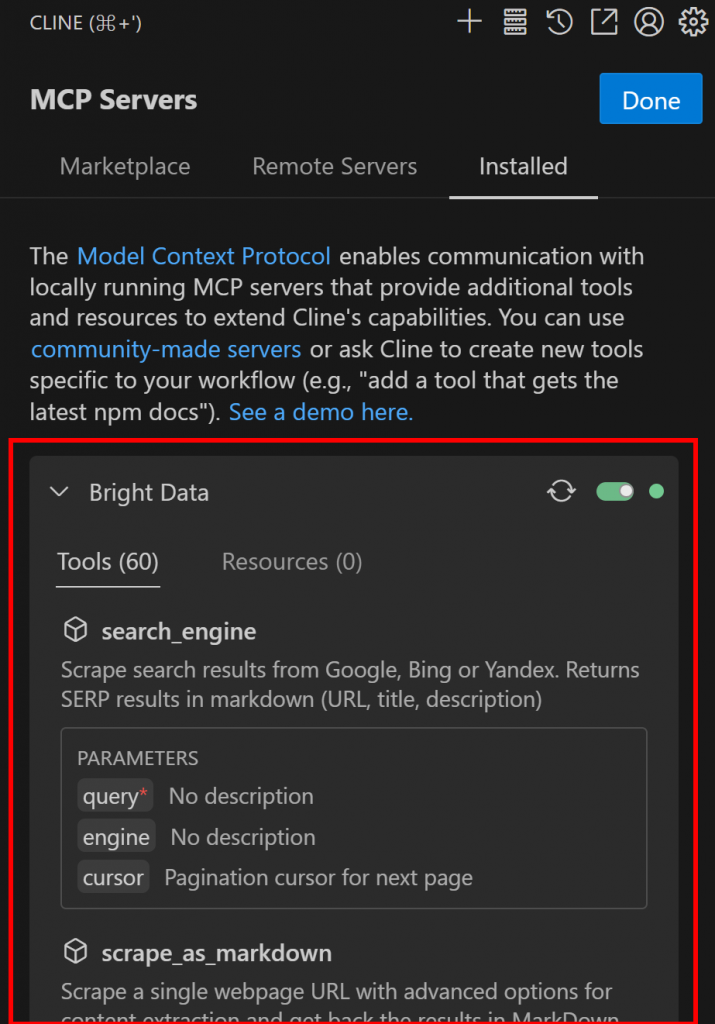Open Cline in a new editor window icon
The image size is (715, 1024).
pyautogui.click(x=604, y=21)
